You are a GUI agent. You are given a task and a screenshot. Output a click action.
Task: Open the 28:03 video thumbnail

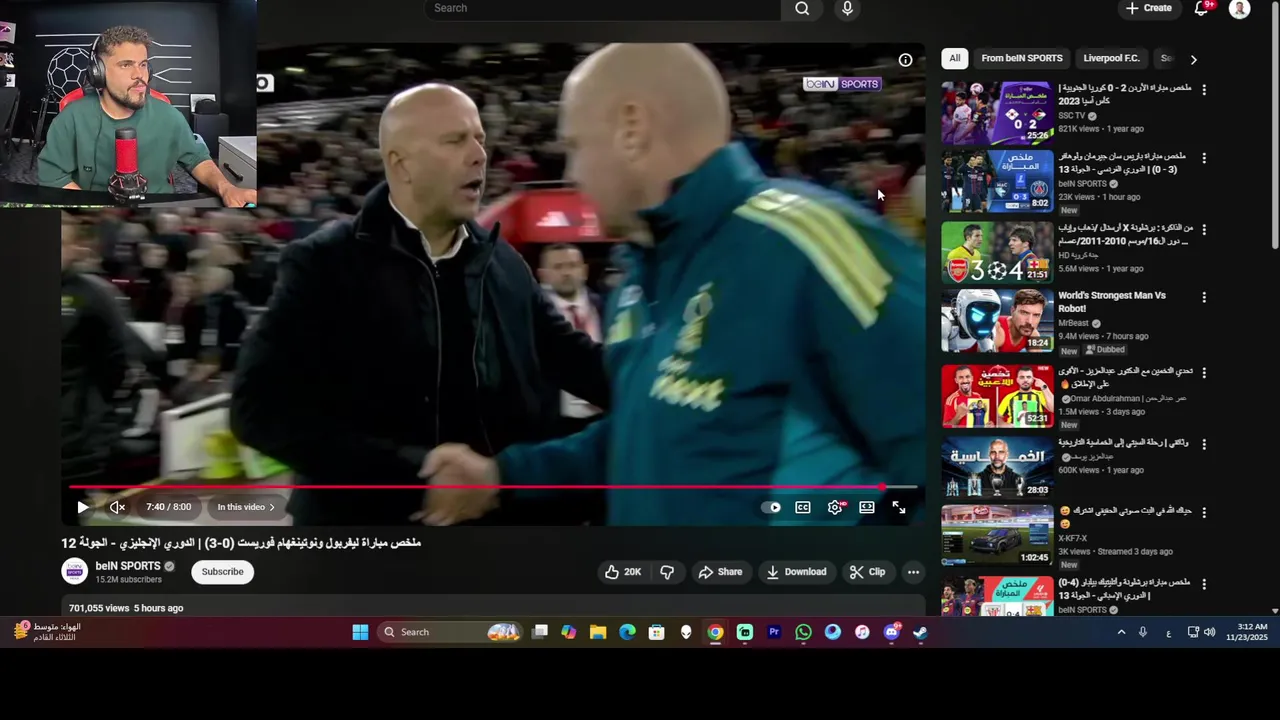coord(997,467)
